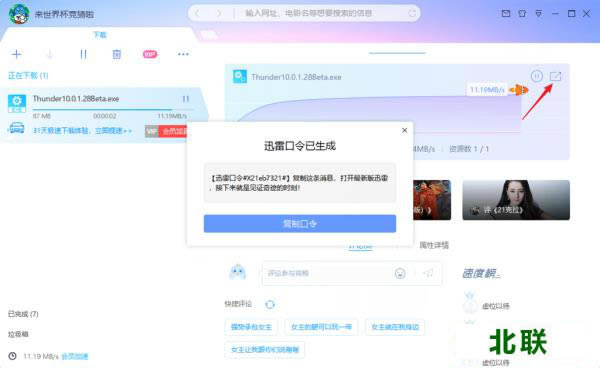Image resolution: width=600 pixels, height=368 pixels.
Task: Select the 正在下载 (1) list section
Action: click(28, 76)
